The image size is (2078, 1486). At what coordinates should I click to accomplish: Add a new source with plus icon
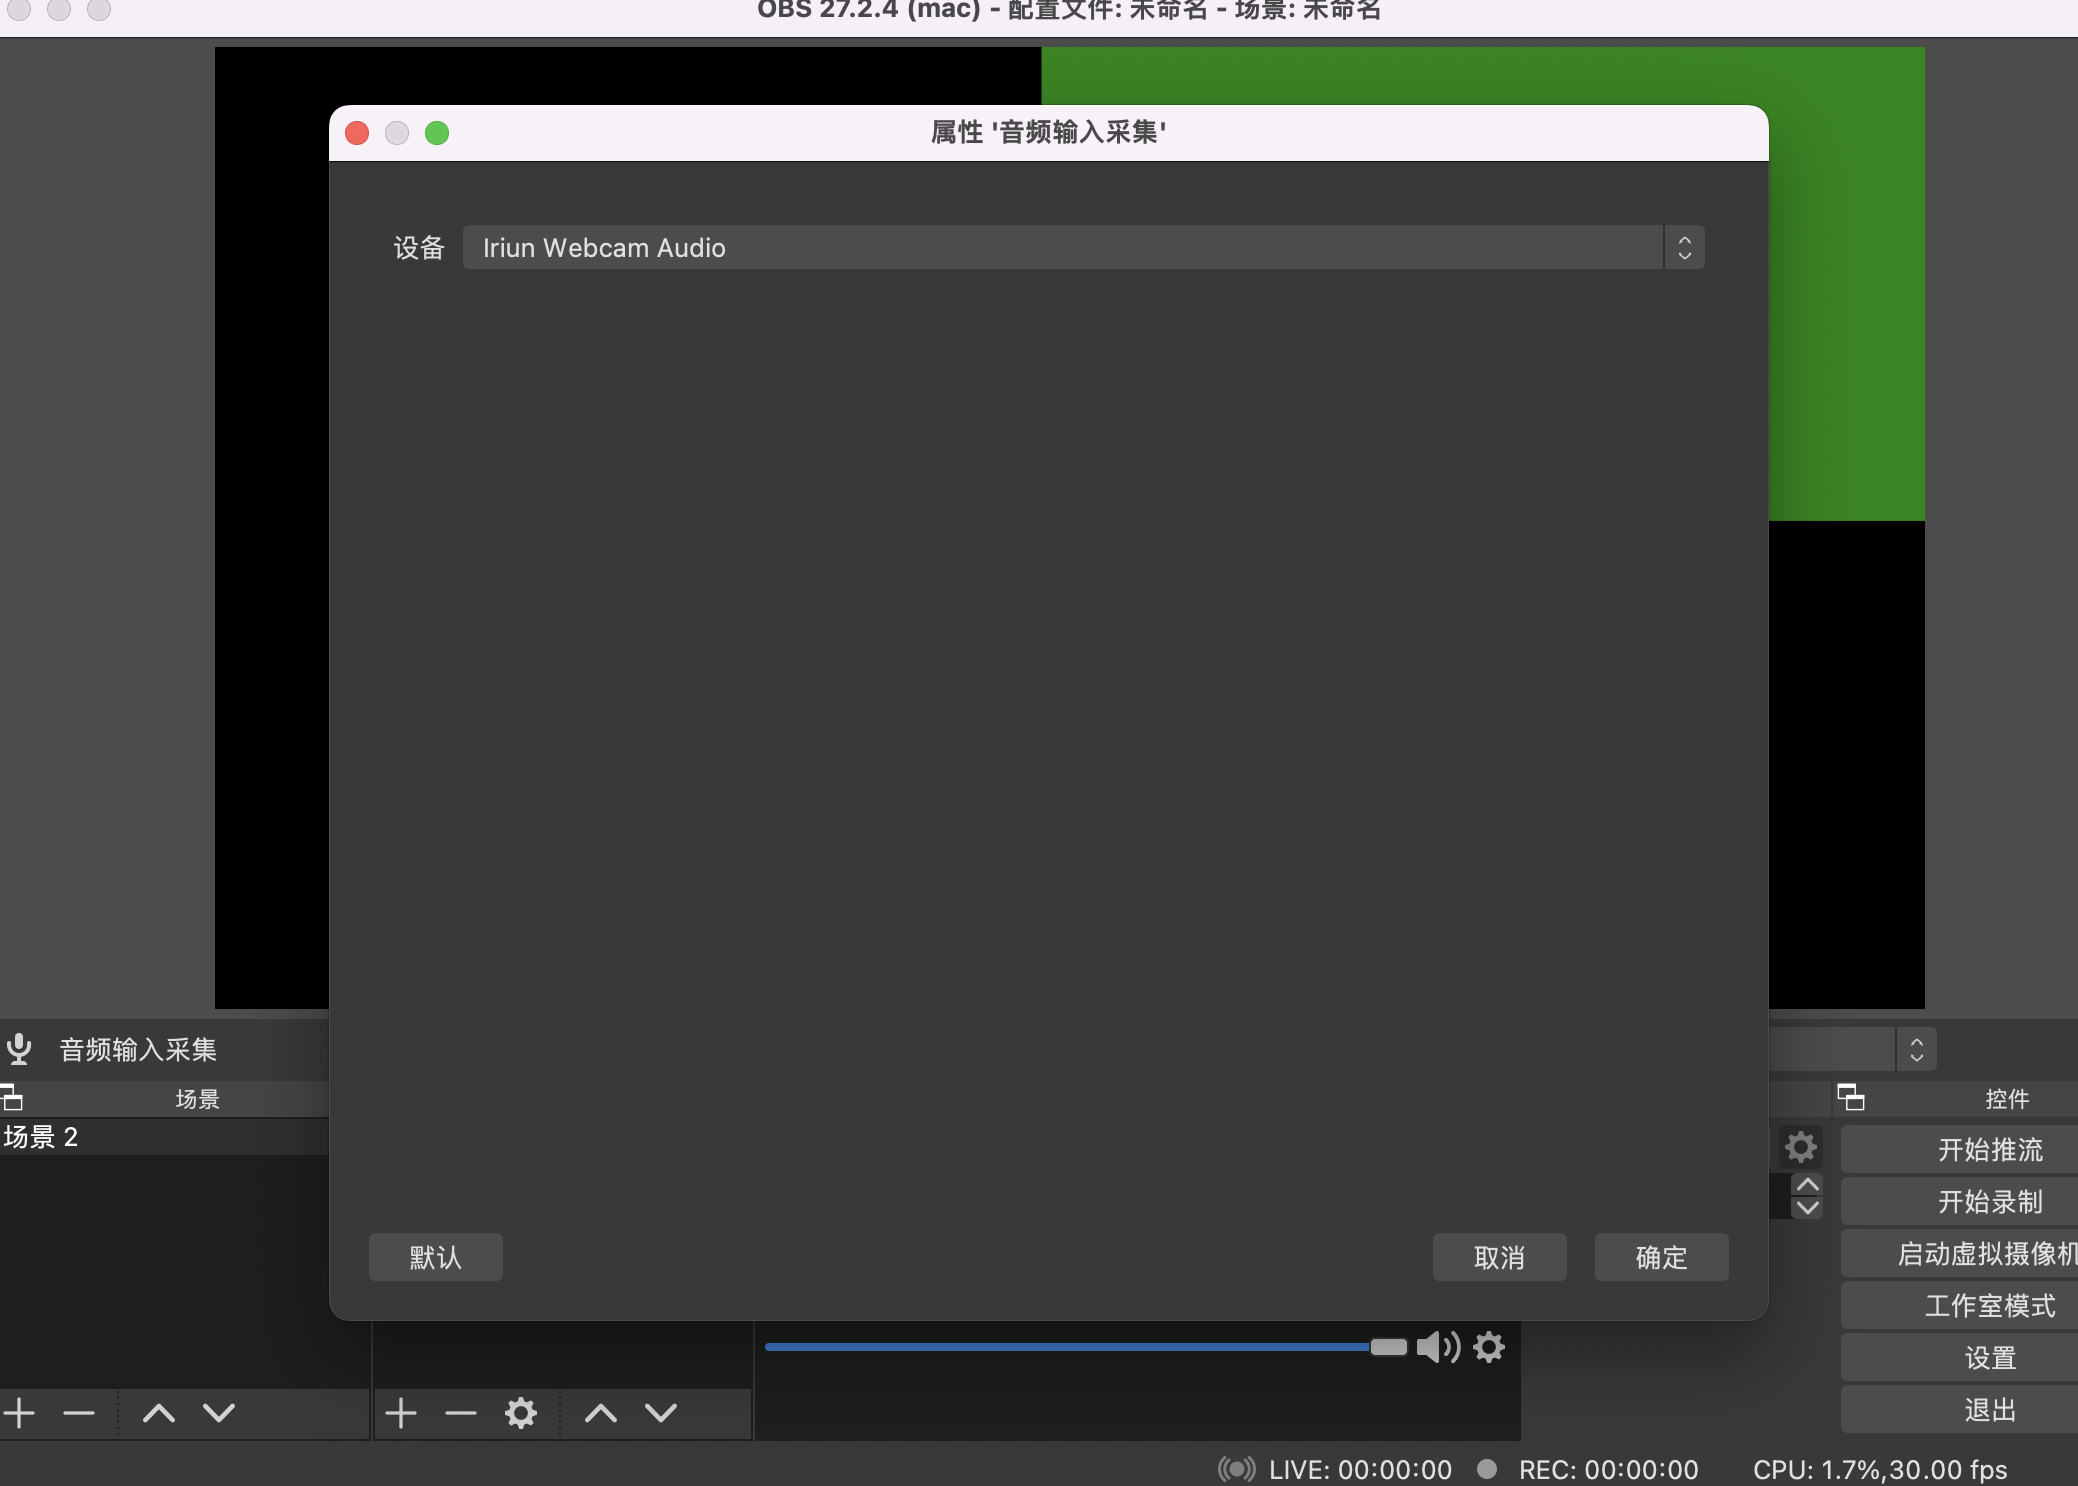[401, 1413]
